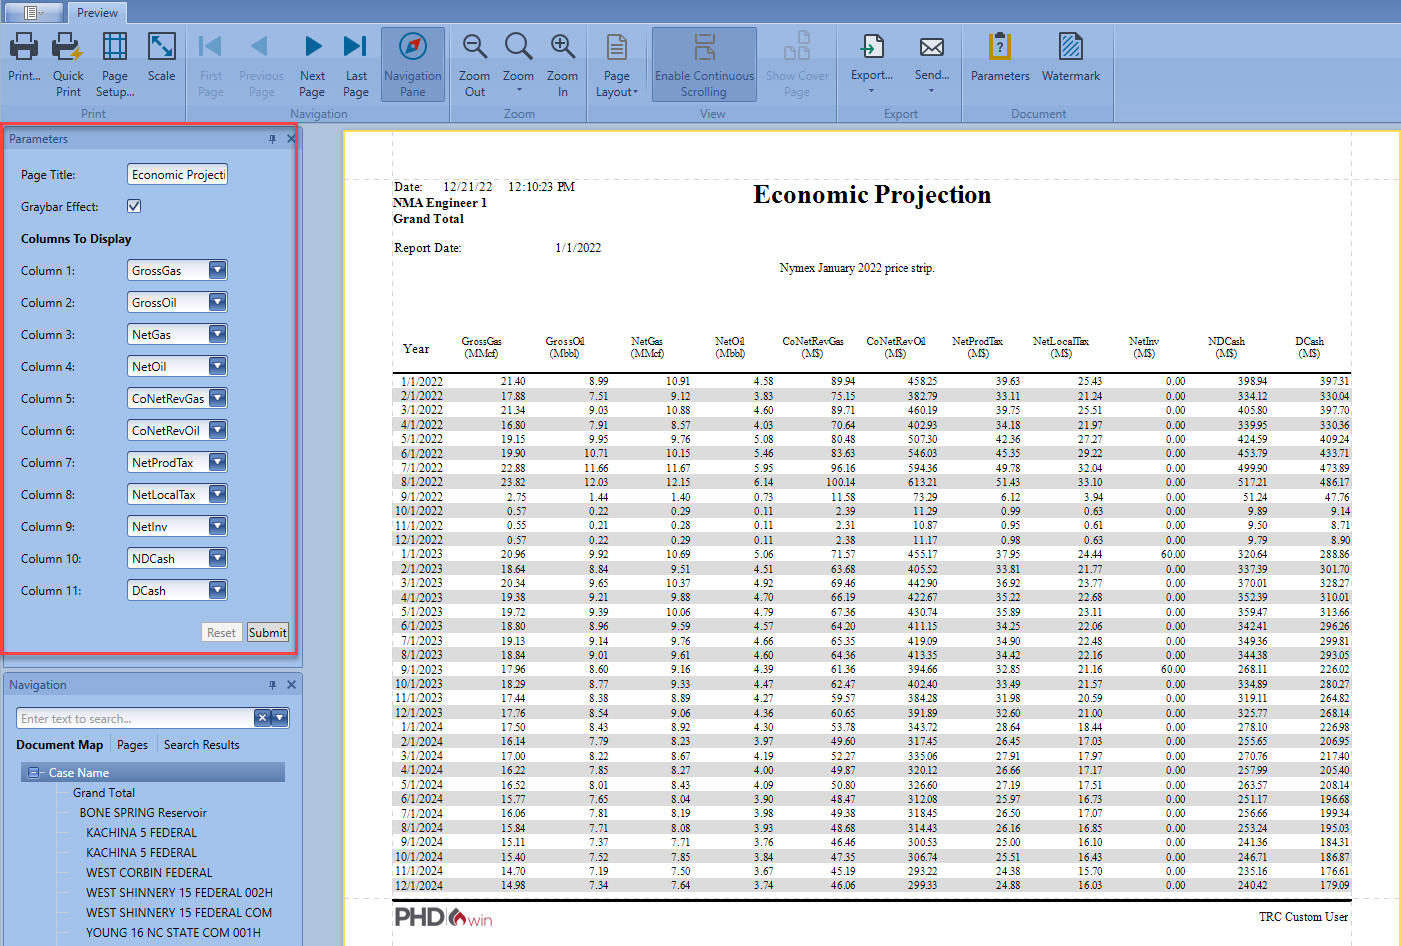Click the navigation search text field
Viewport: 1401px width, 946px height.
pos(135,719)
